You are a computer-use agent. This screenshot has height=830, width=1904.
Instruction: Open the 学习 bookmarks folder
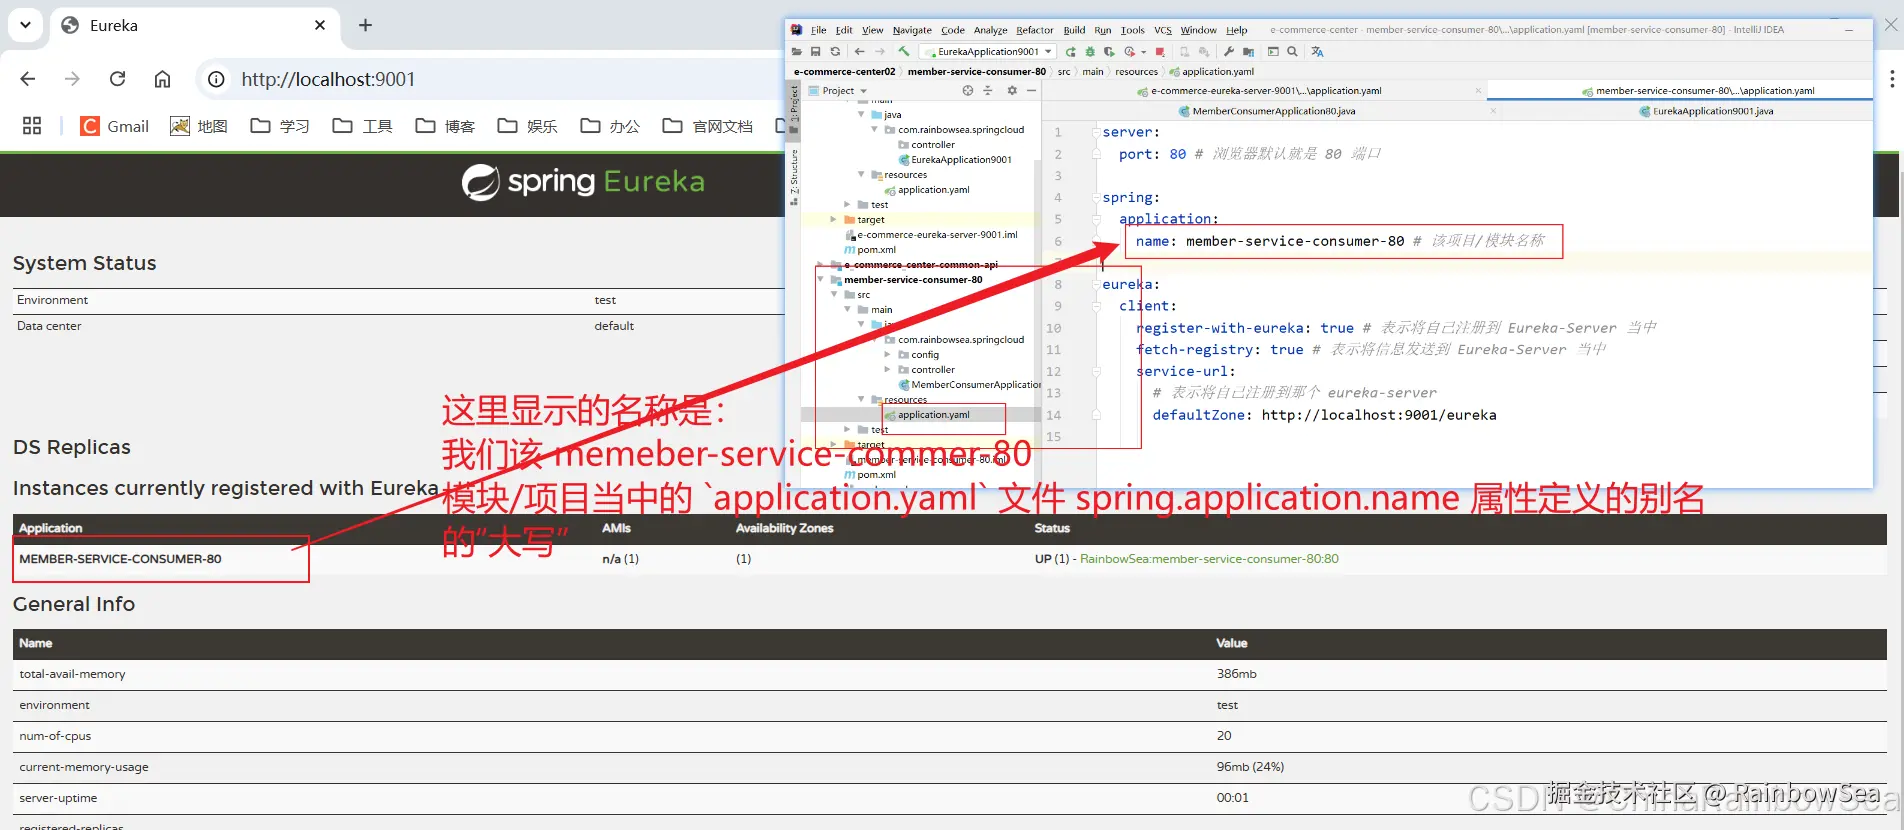[x=280, y=126]
